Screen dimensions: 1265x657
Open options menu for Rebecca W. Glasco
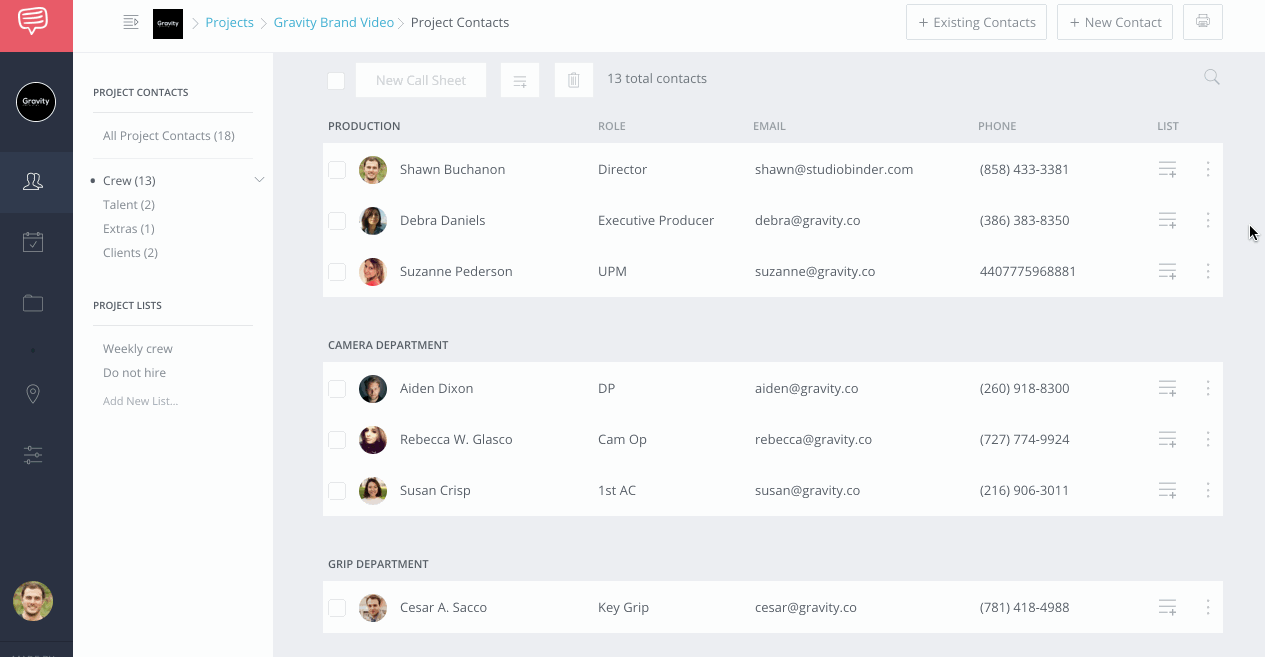1208,439
